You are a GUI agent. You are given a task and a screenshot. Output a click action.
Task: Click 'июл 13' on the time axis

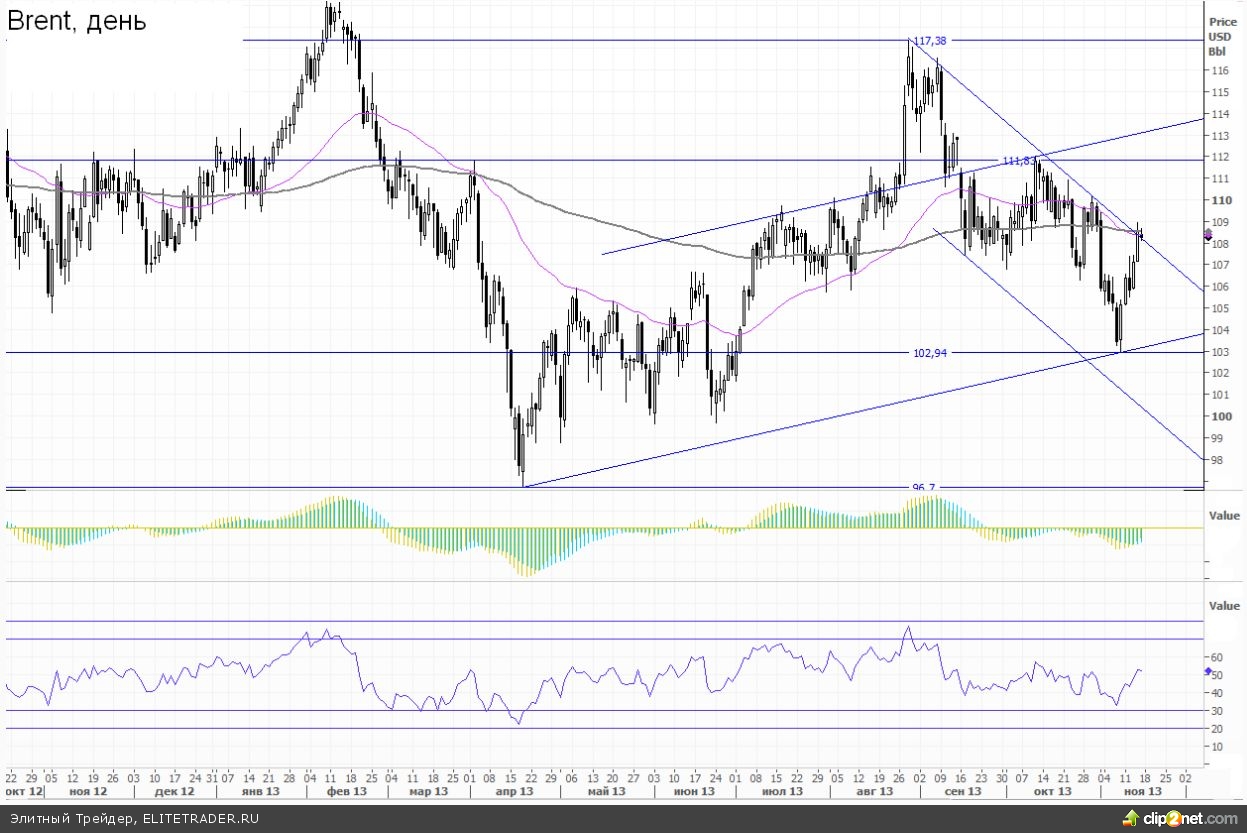(783, 791)
